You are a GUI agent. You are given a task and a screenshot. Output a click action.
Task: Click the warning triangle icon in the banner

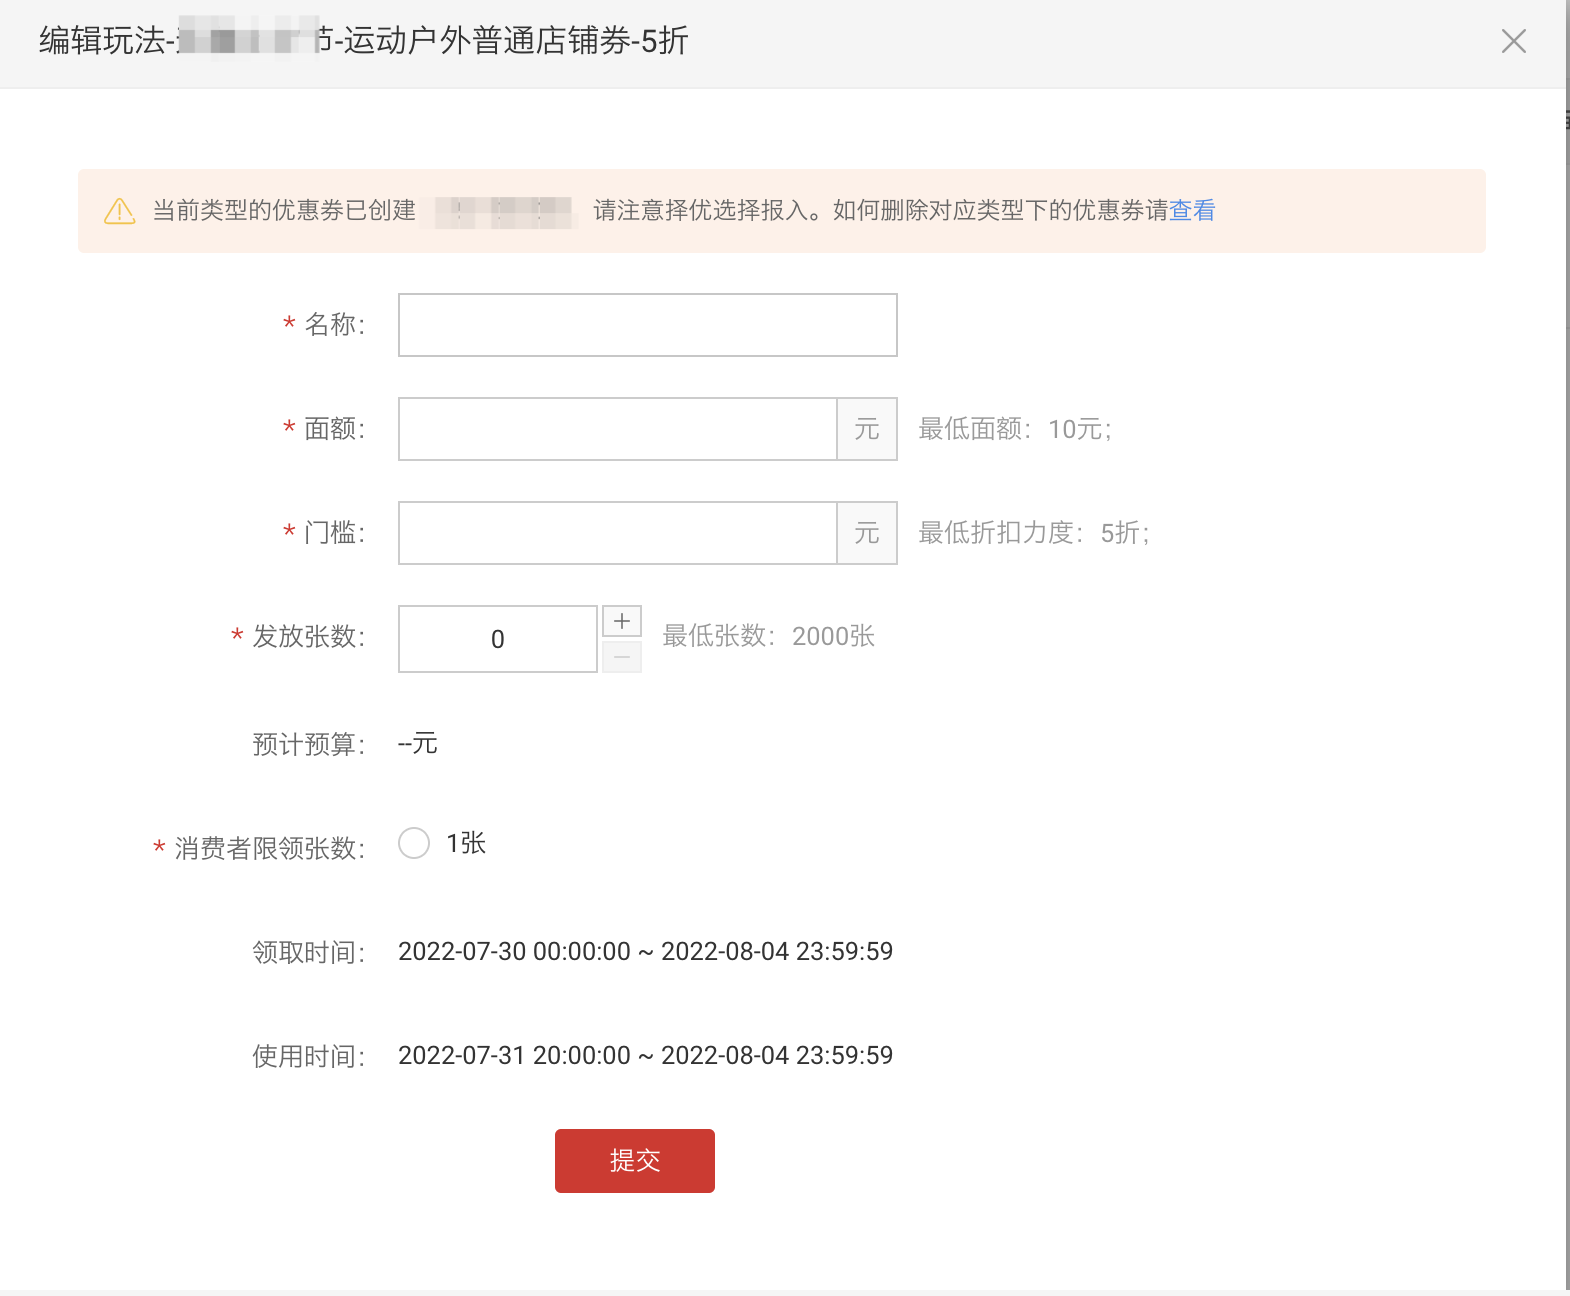[x=120, y=211]
